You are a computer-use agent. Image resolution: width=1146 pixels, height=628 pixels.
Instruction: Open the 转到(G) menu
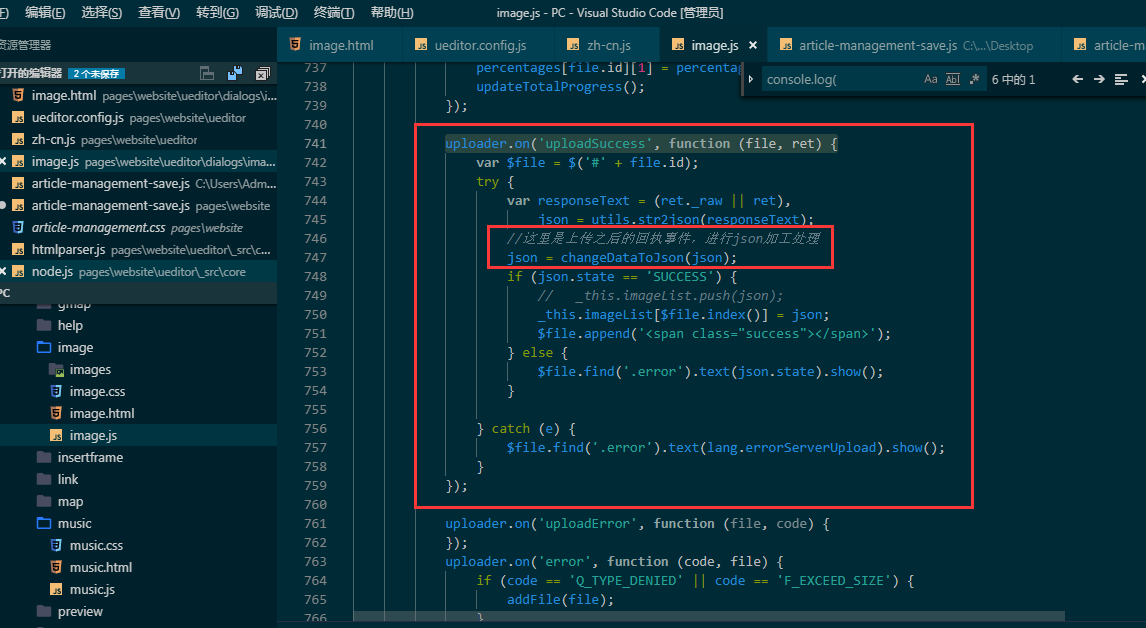217,12
